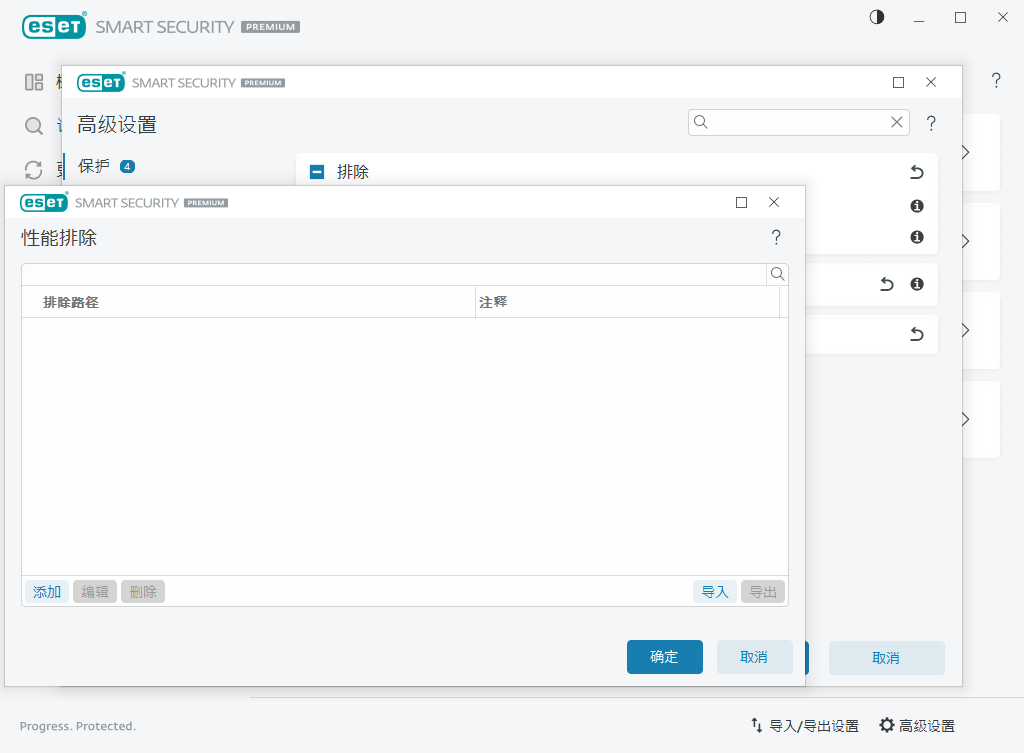Click the top info icon under 排除 section
Viewport: 1024px width, 753px height.
coord(916,206)
